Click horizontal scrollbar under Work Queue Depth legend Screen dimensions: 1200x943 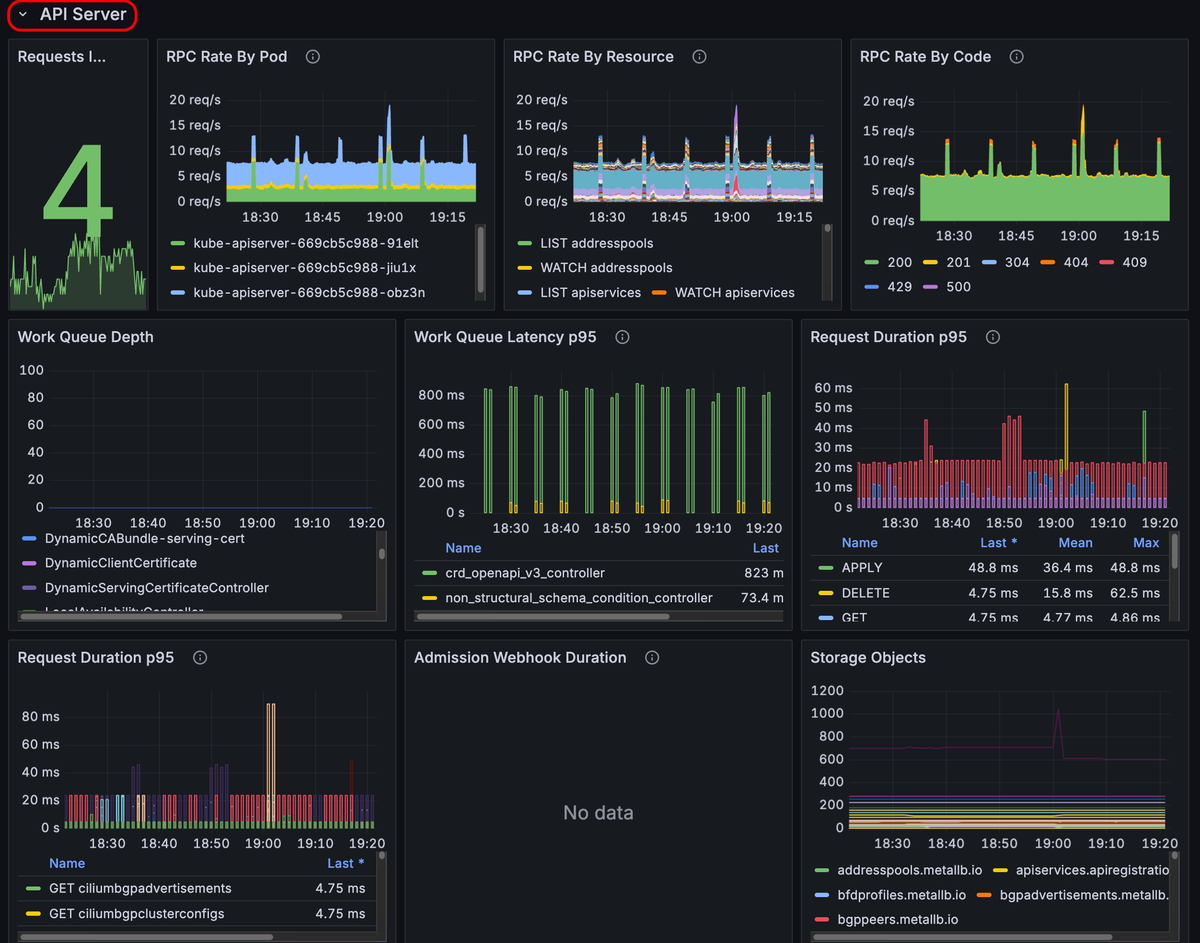coord(180,617)
